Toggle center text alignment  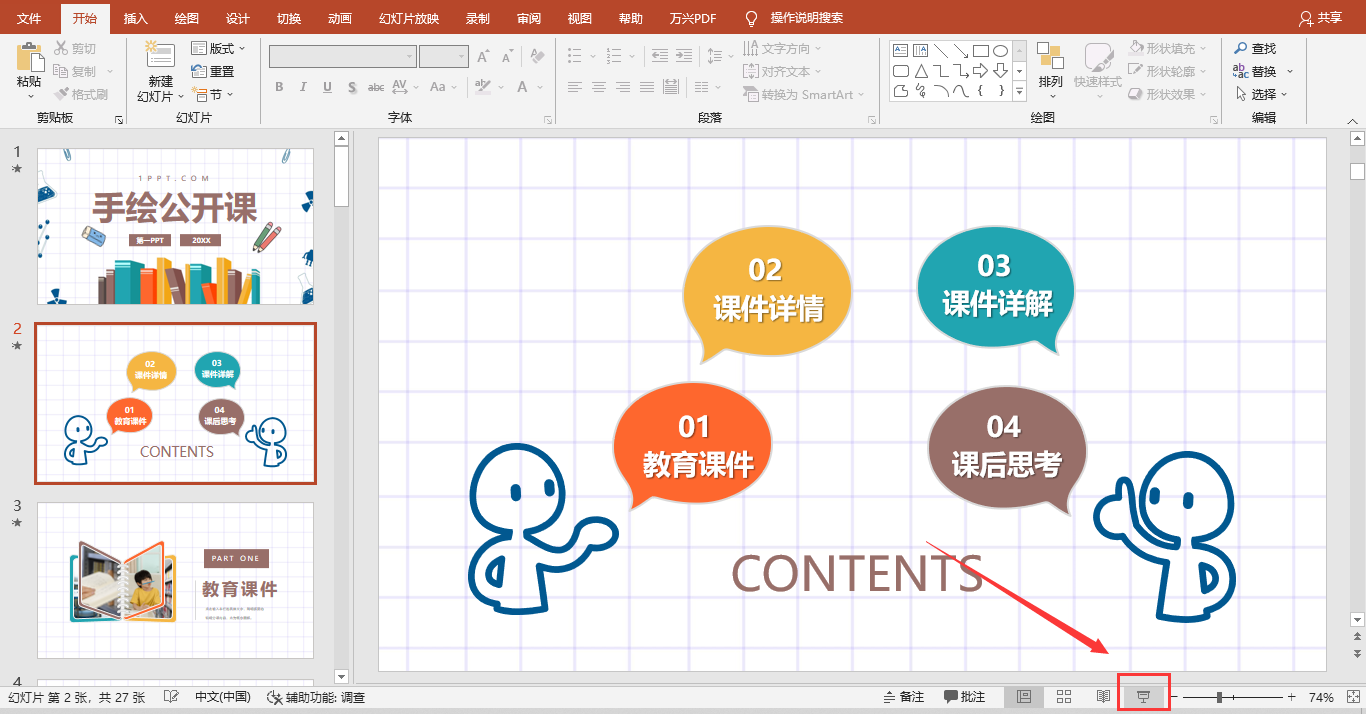click(599, 87)
